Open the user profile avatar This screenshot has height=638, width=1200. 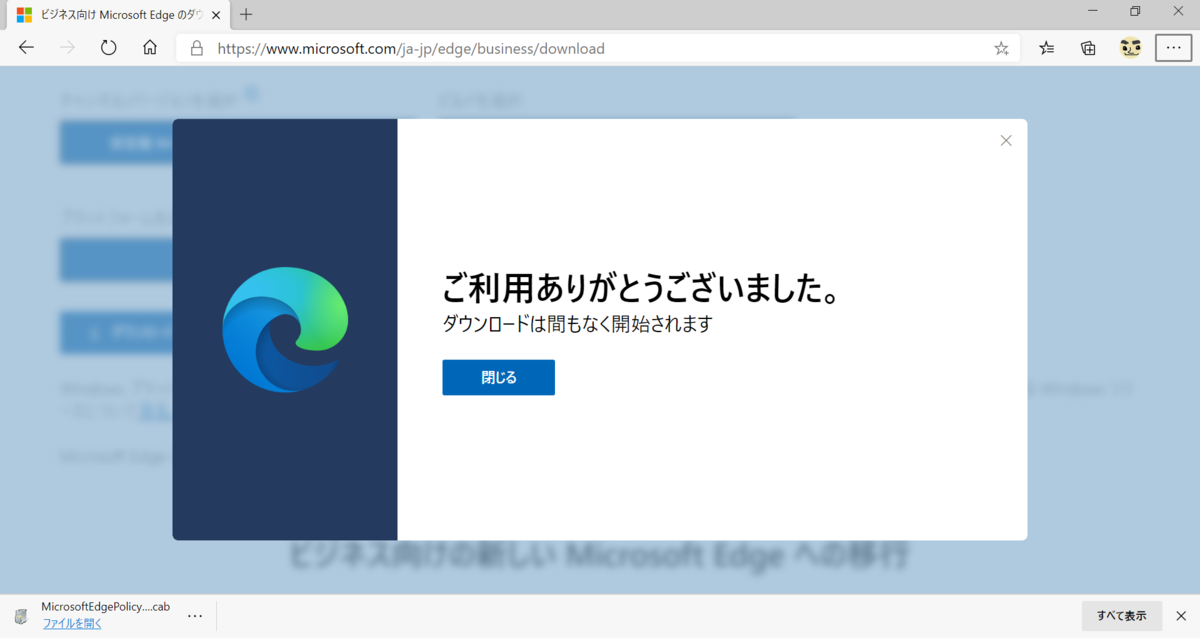(1131, 48)
